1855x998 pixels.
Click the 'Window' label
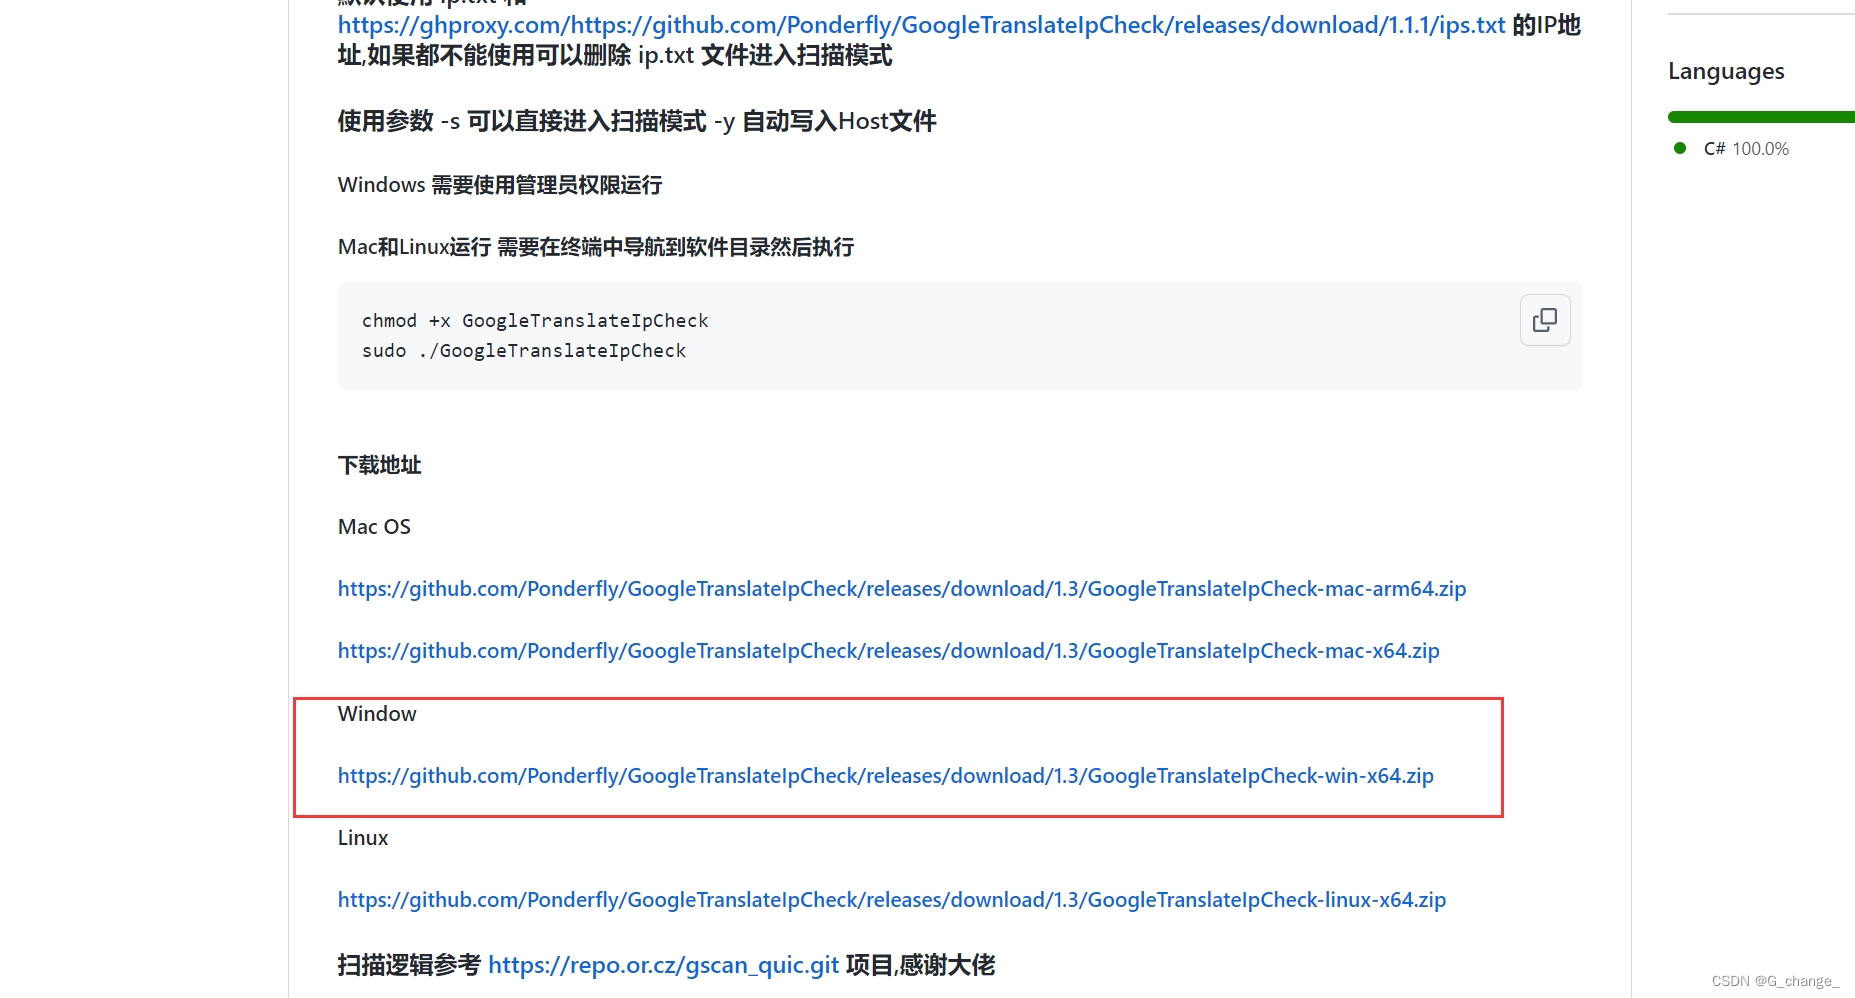[x=377, y=714]
